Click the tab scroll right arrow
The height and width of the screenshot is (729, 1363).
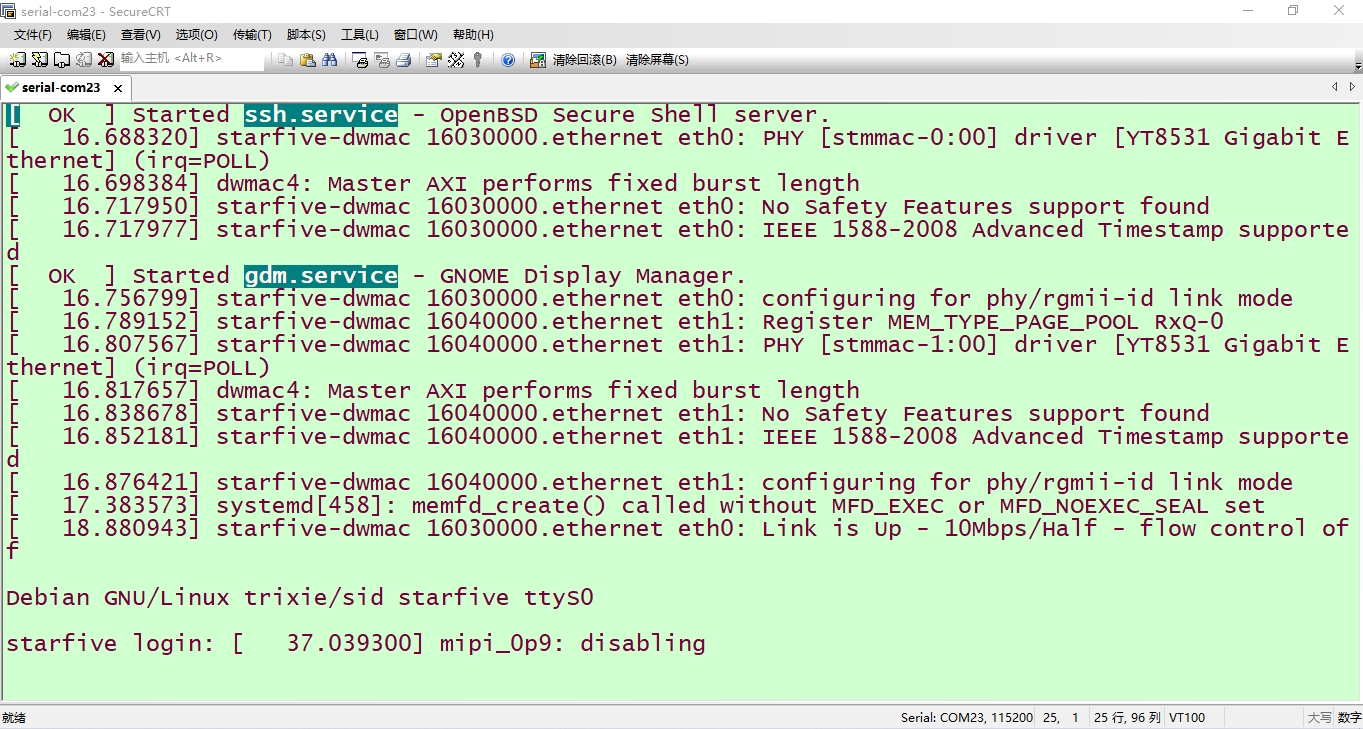pyautogui.click(x=1351, y=87)
